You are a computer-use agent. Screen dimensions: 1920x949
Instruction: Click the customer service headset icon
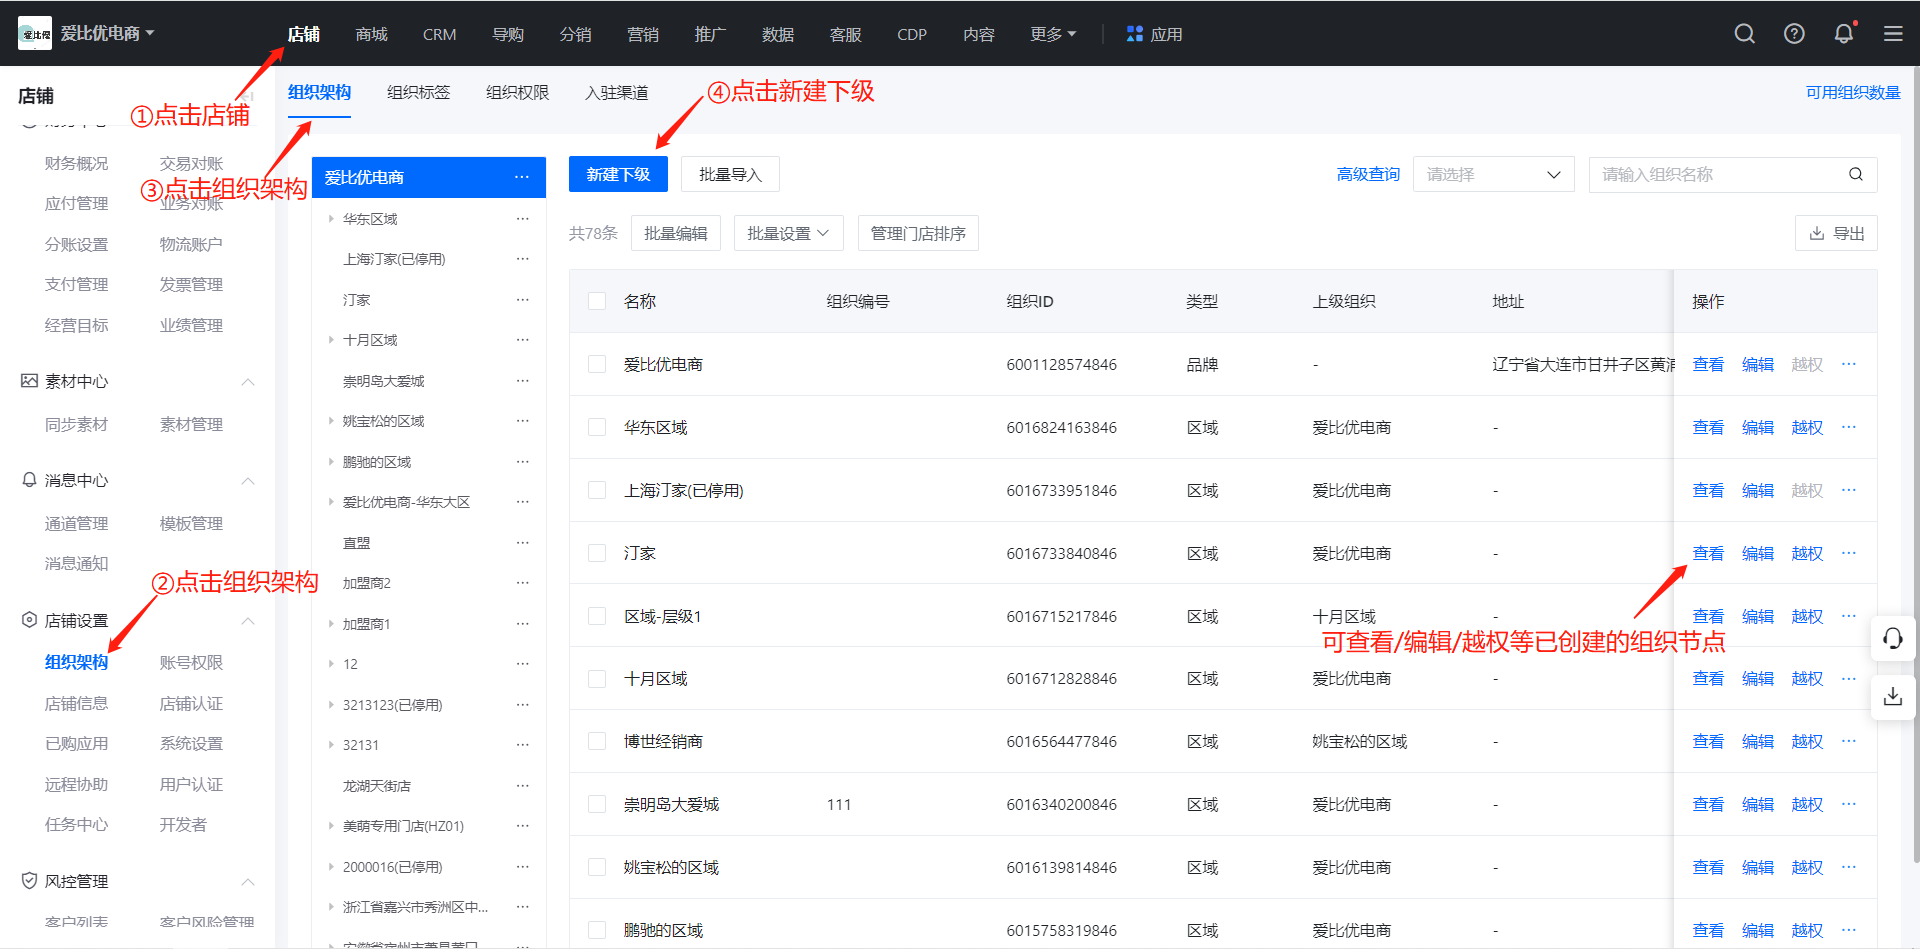pos(1892,638)
